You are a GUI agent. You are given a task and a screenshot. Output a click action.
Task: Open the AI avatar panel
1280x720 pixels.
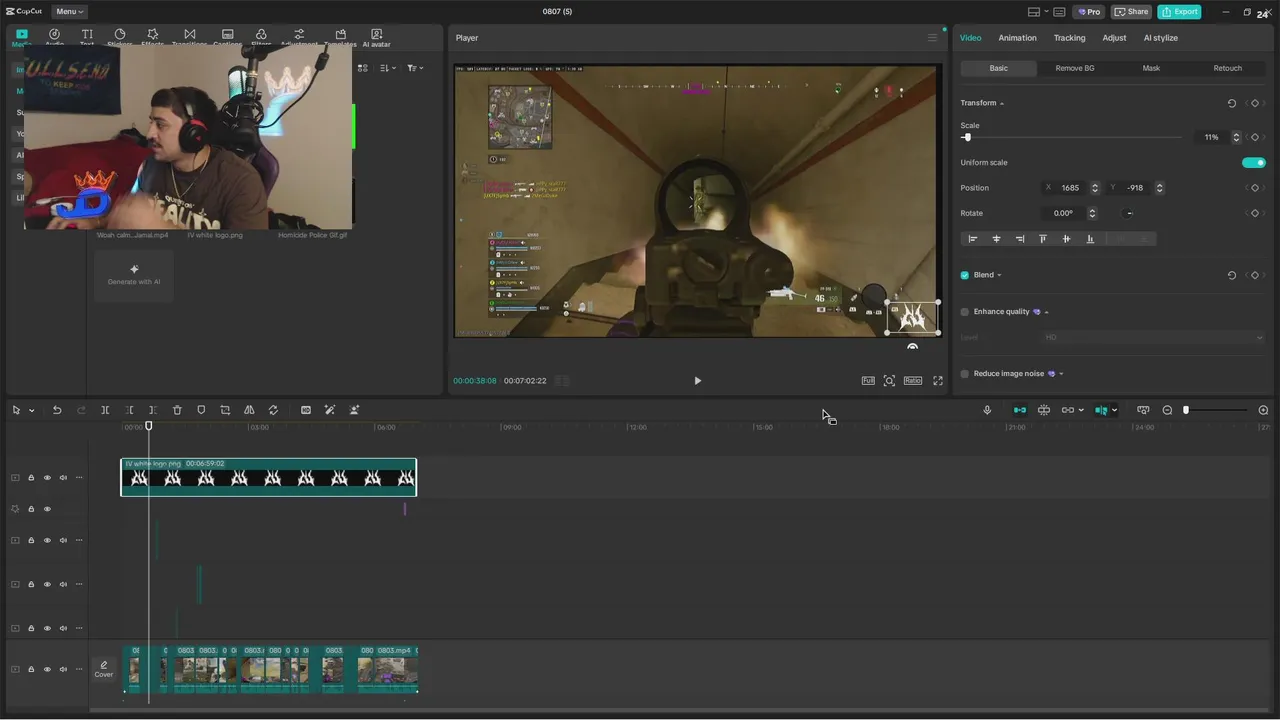376,38
